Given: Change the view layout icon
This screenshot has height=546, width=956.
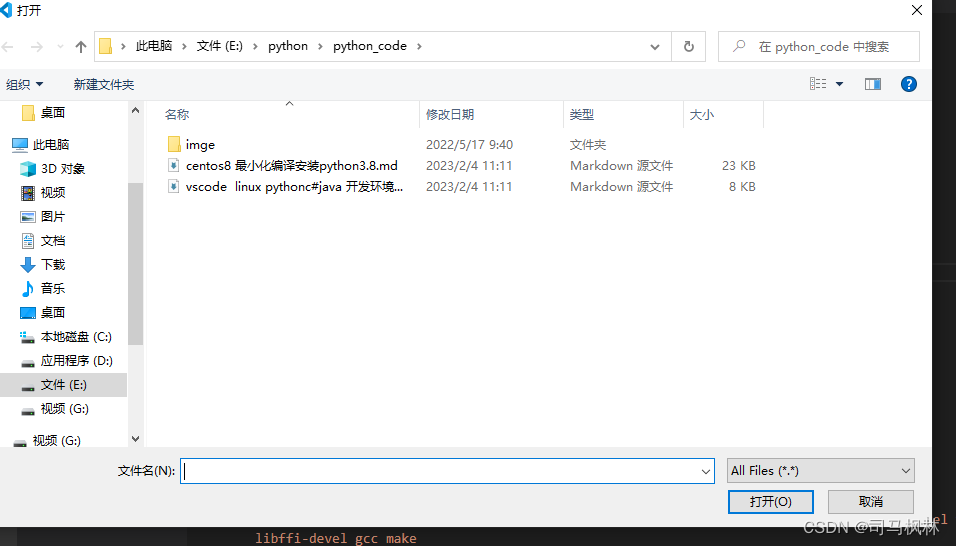Looking at the screenshot, I should pos(818,84).
